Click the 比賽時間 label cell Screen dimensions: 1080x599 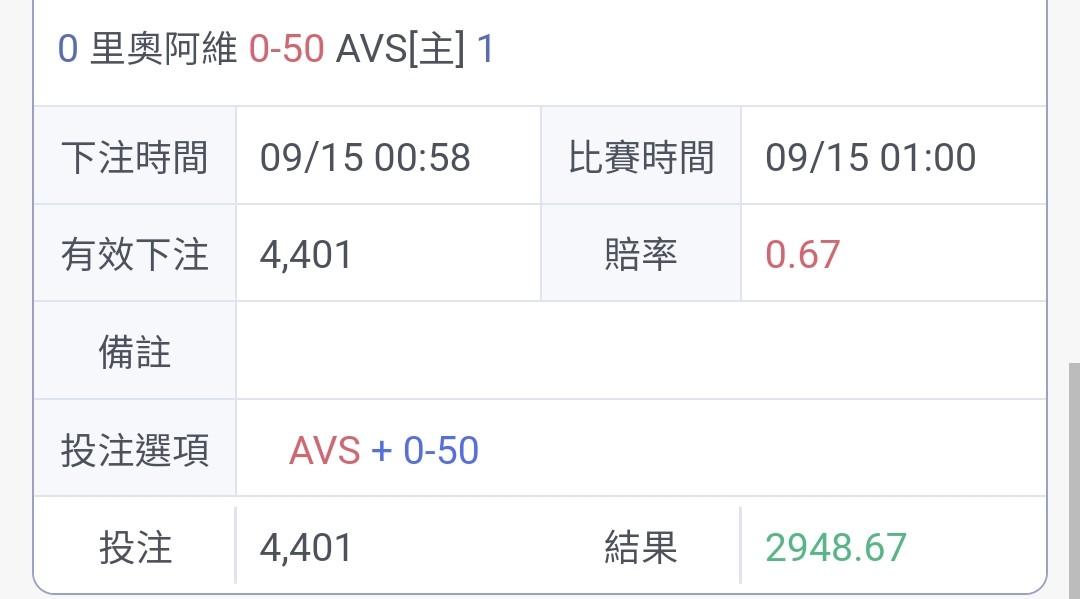tap(641, 156)
